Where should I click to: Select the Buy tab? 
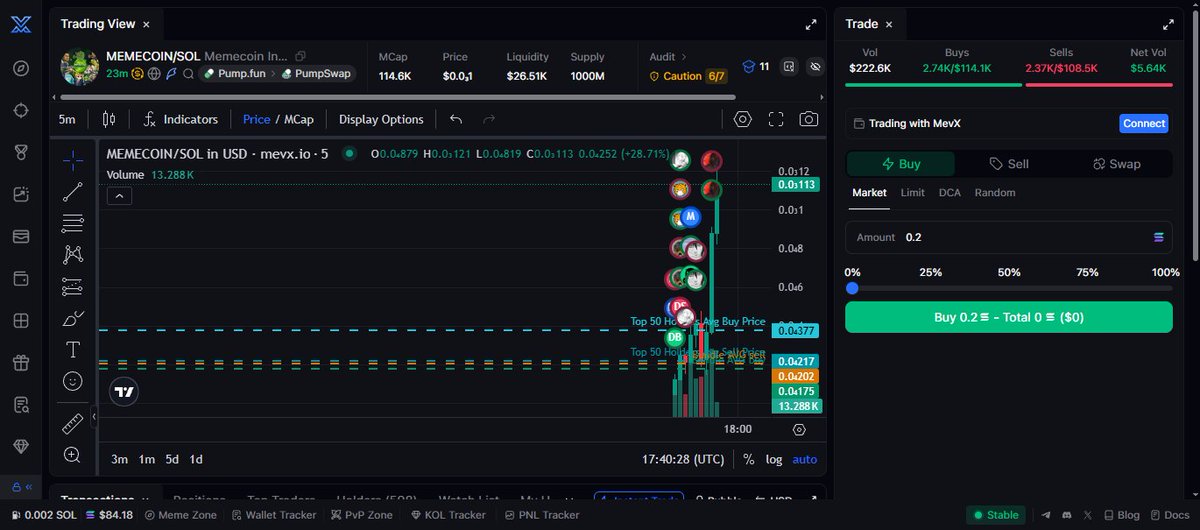pos(901,164)
